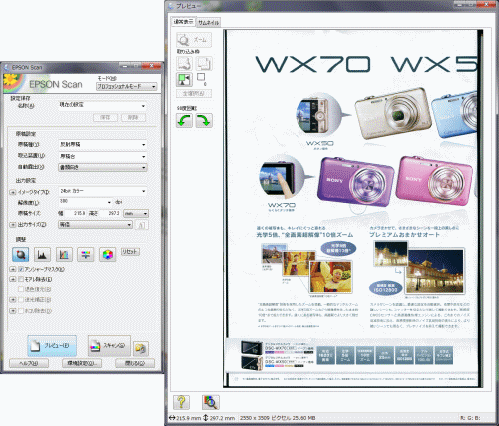The width and height of the screenshot is (499, 426).
Task: Click the document width field 215.9
Action: point(75,213)
